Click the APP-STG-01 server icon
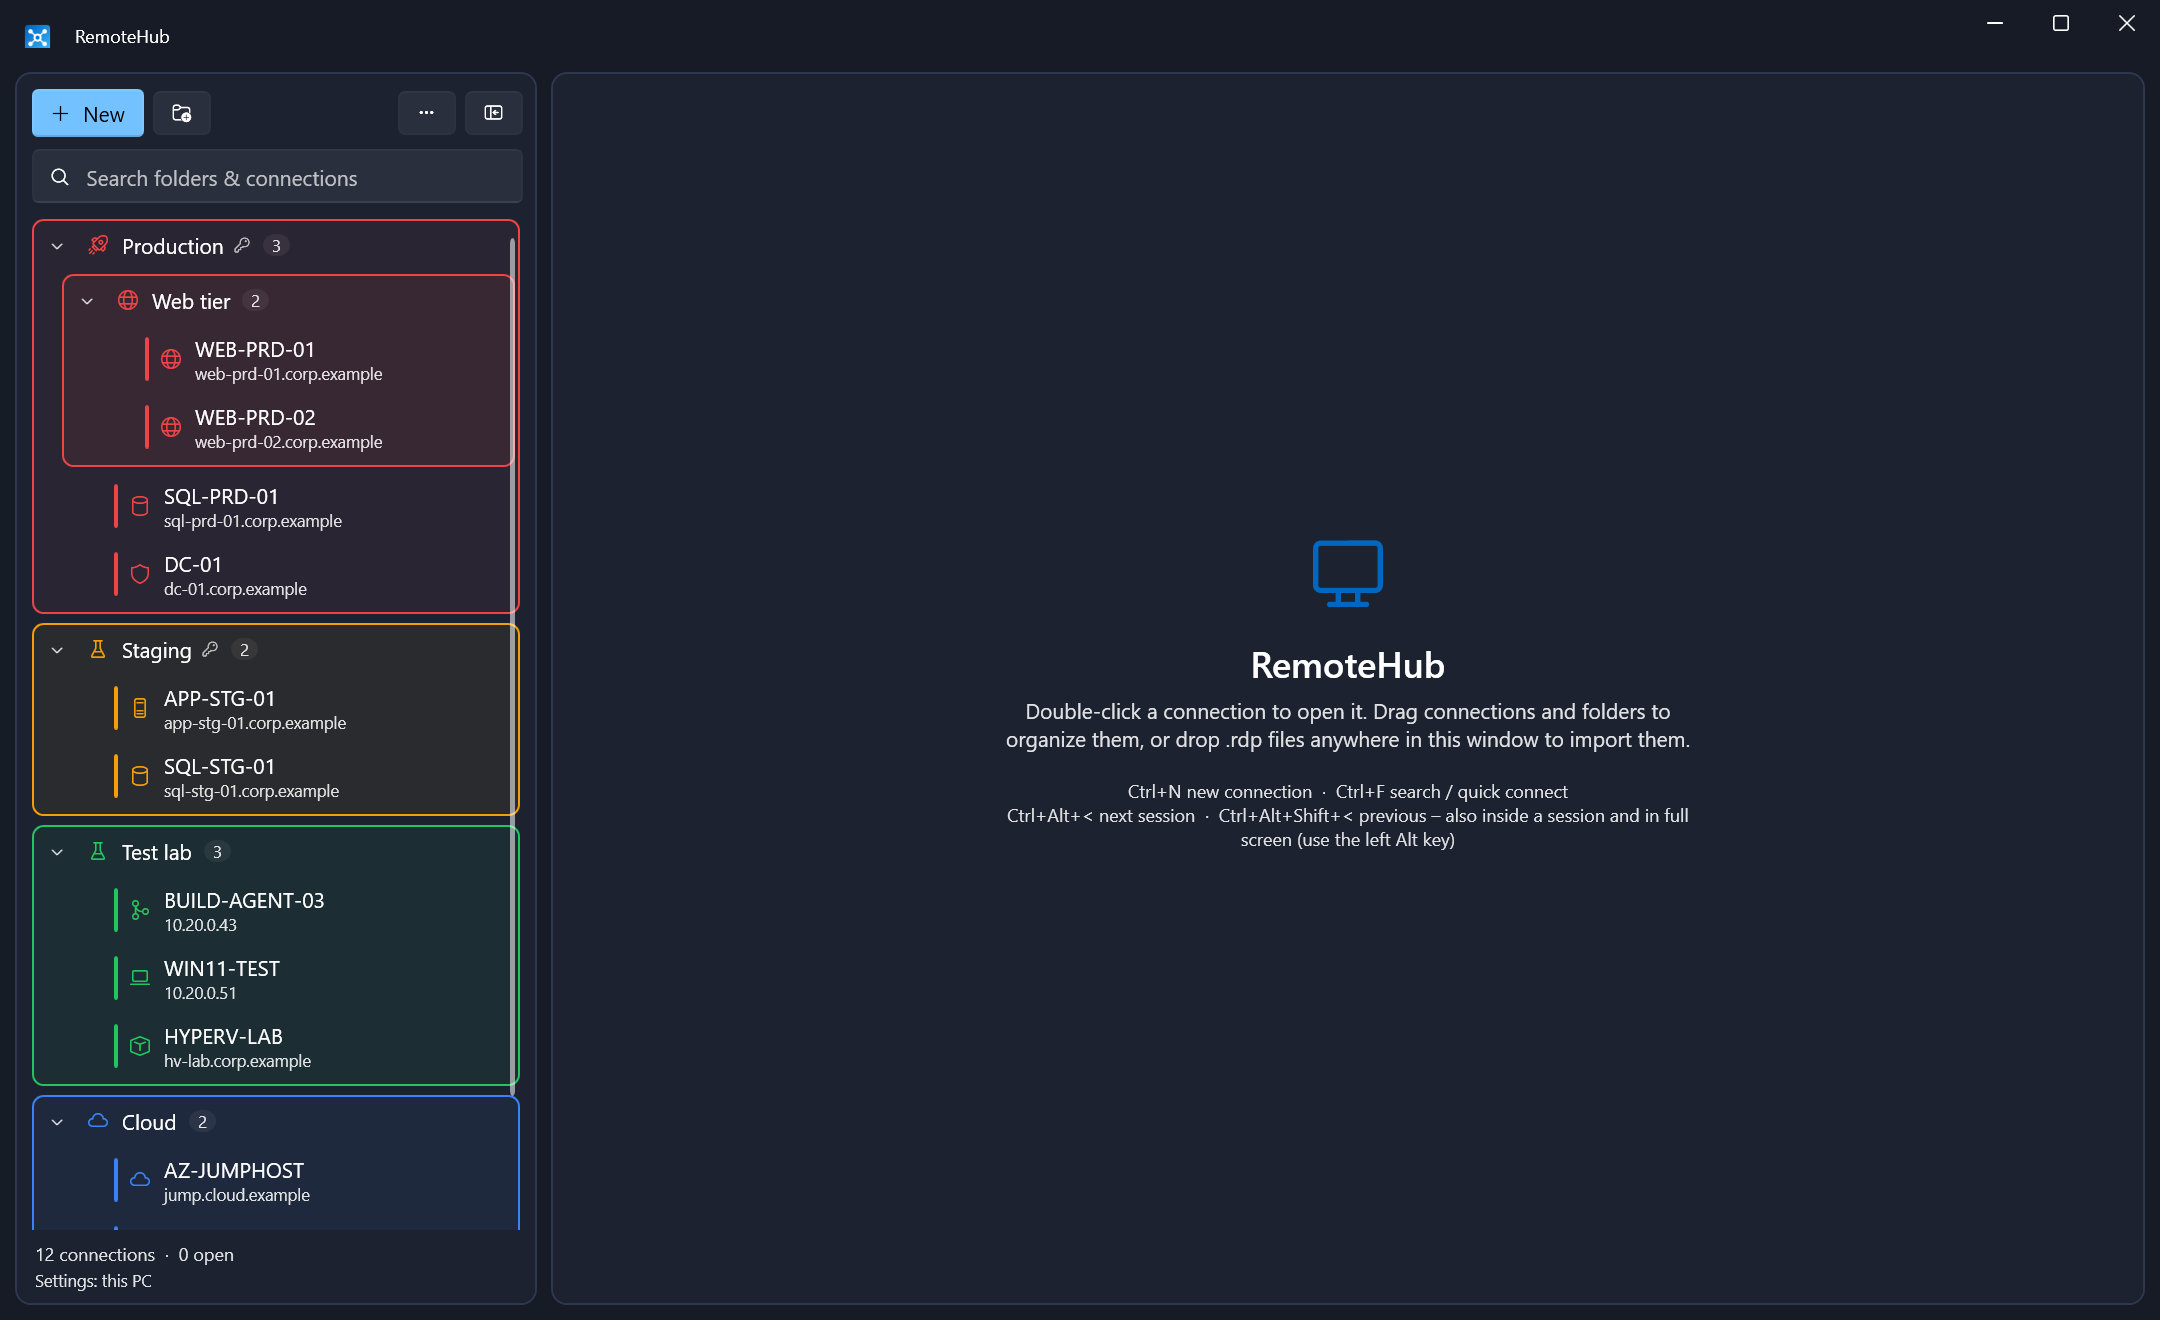2160x1320 pixels. (x=140, y=708)
